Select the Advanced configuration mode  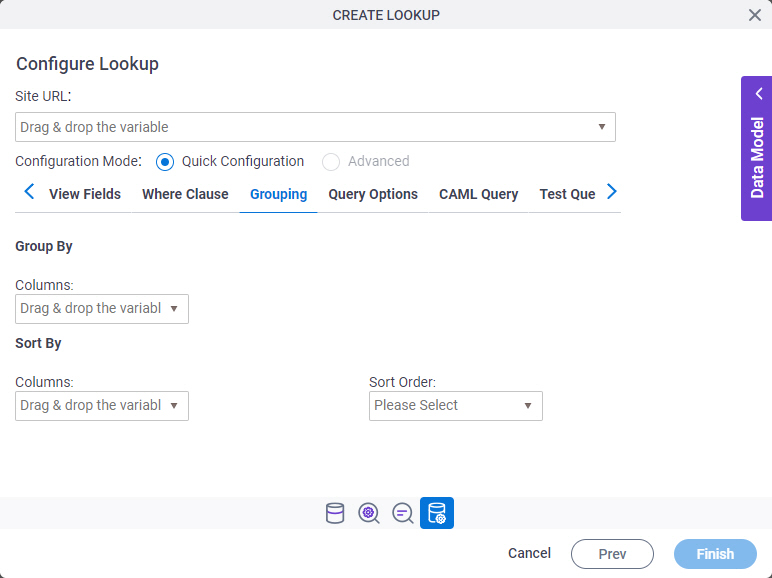coord(331,161)
